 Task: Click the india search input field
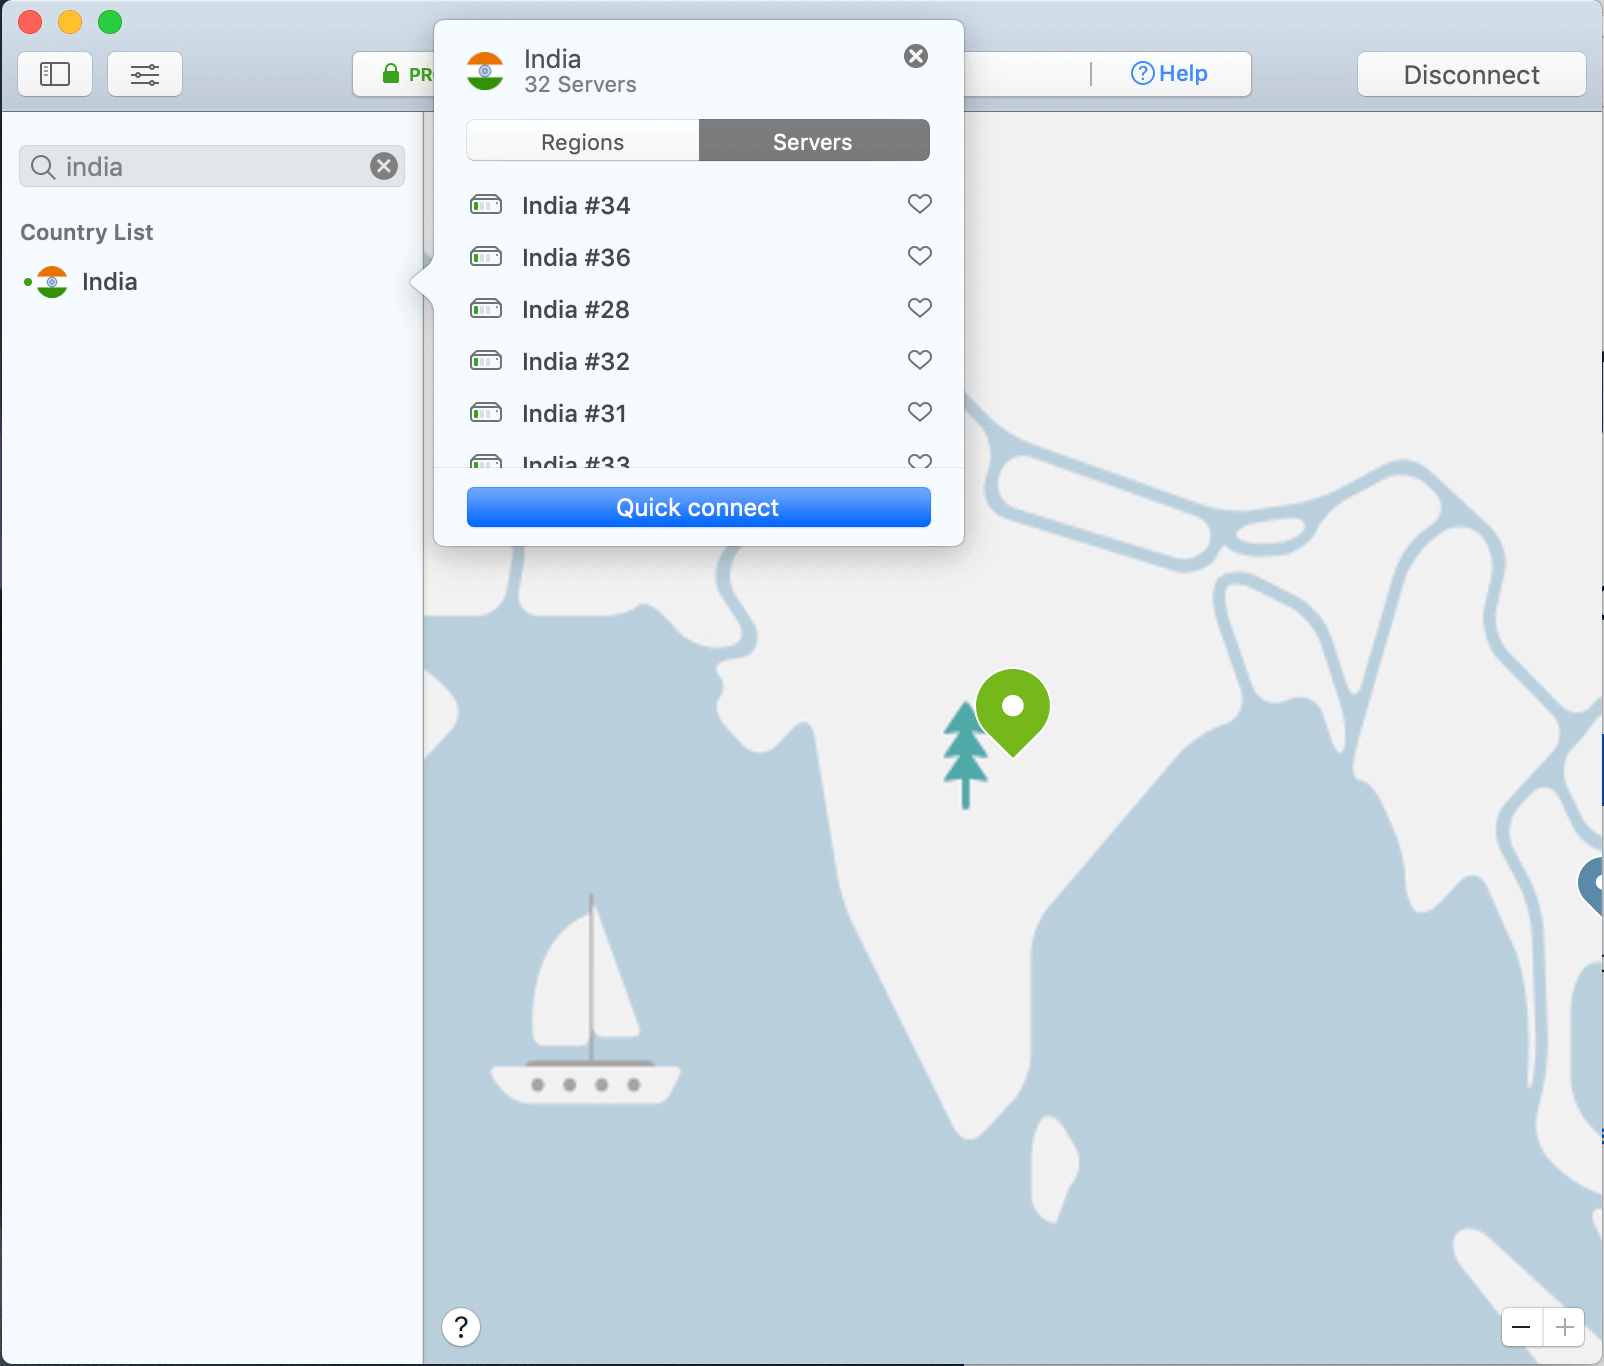(x=212, y=166)
